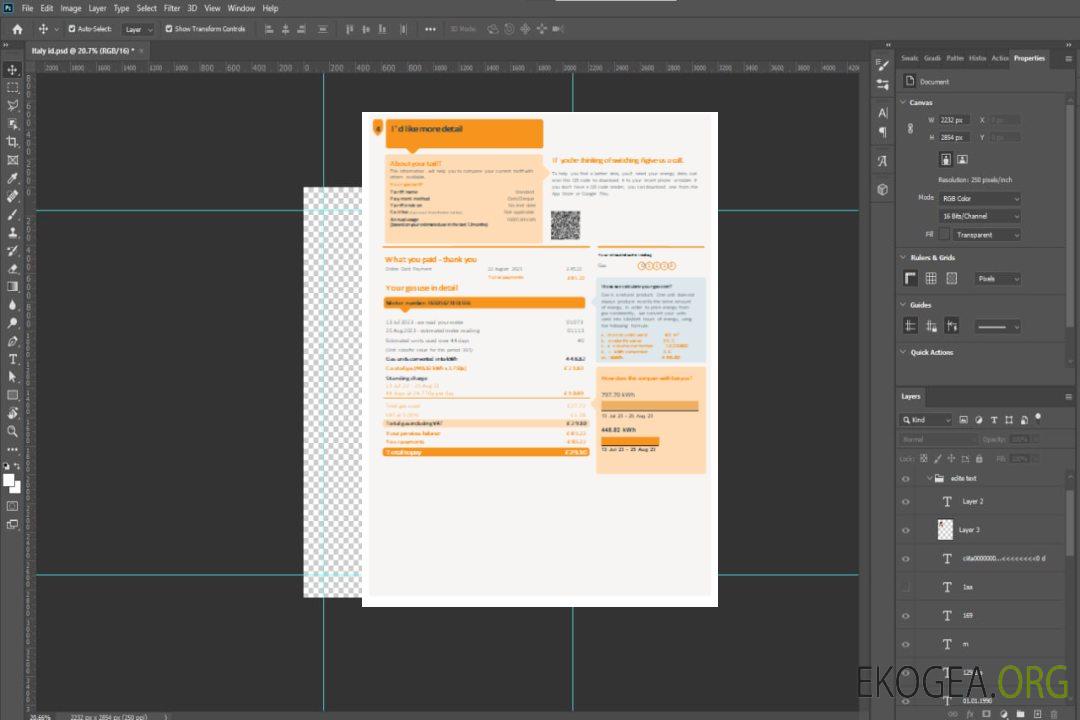Click the Home icon in options bar
Image resolution: width=1080 pixels, height=720 pixels.
point(17,29)
